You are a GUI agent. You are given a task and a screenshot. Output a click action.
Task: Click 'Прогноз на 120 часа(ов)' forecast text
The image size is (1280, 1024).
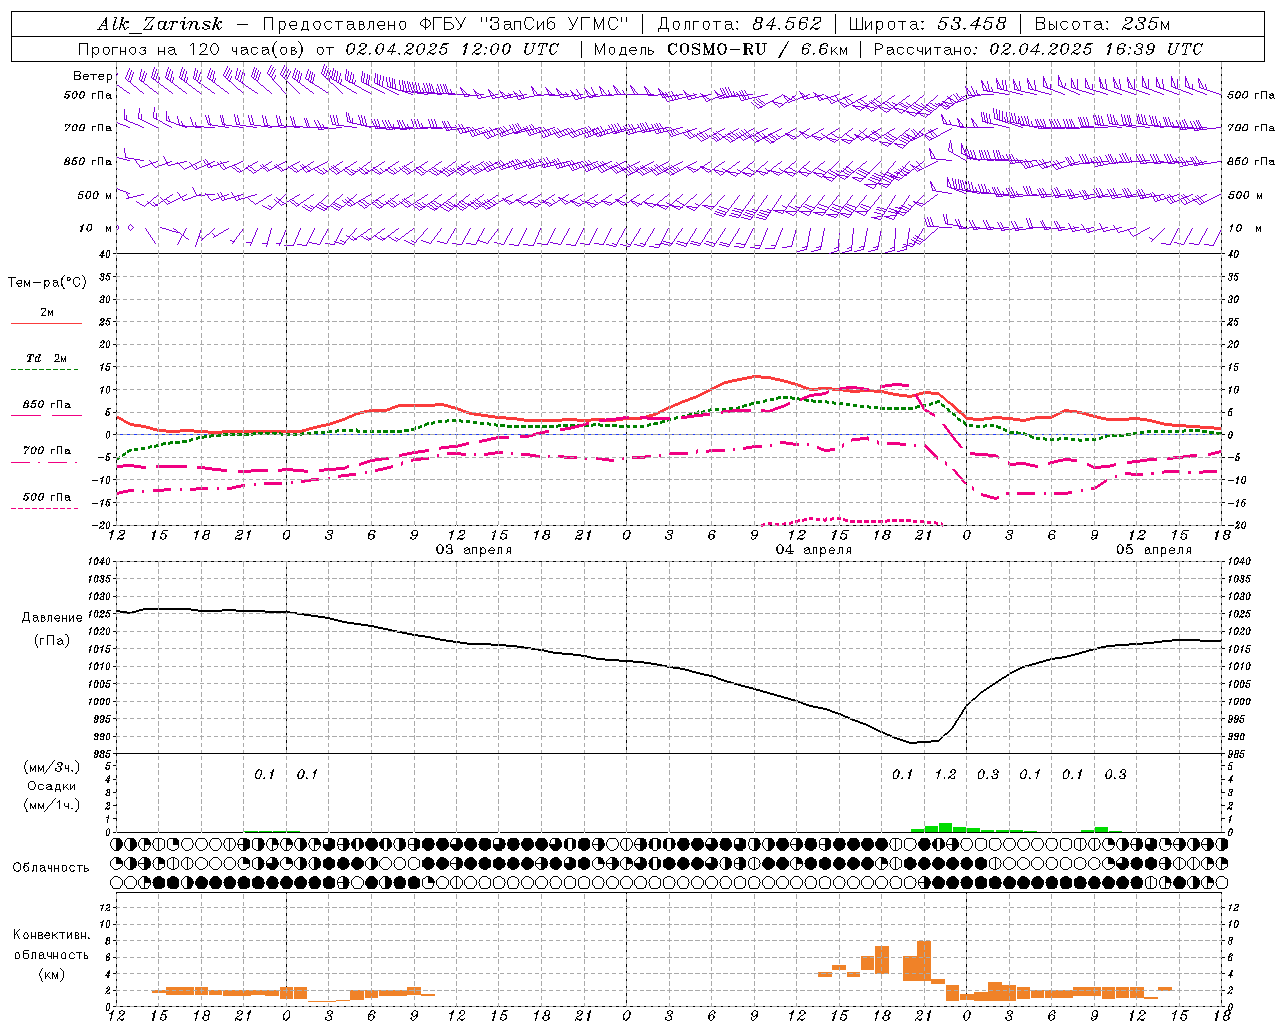point(192,49)
